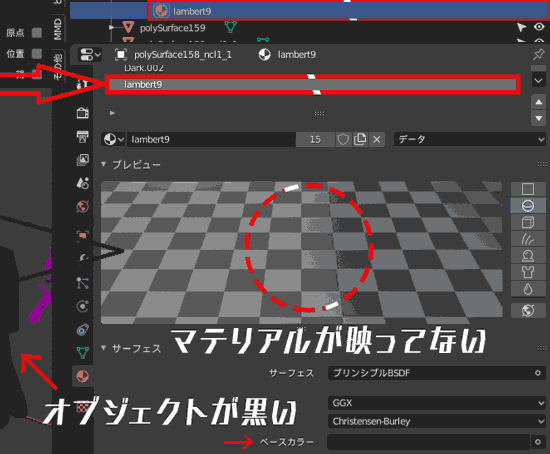Hide polySurface159 with eye icon

539,27
